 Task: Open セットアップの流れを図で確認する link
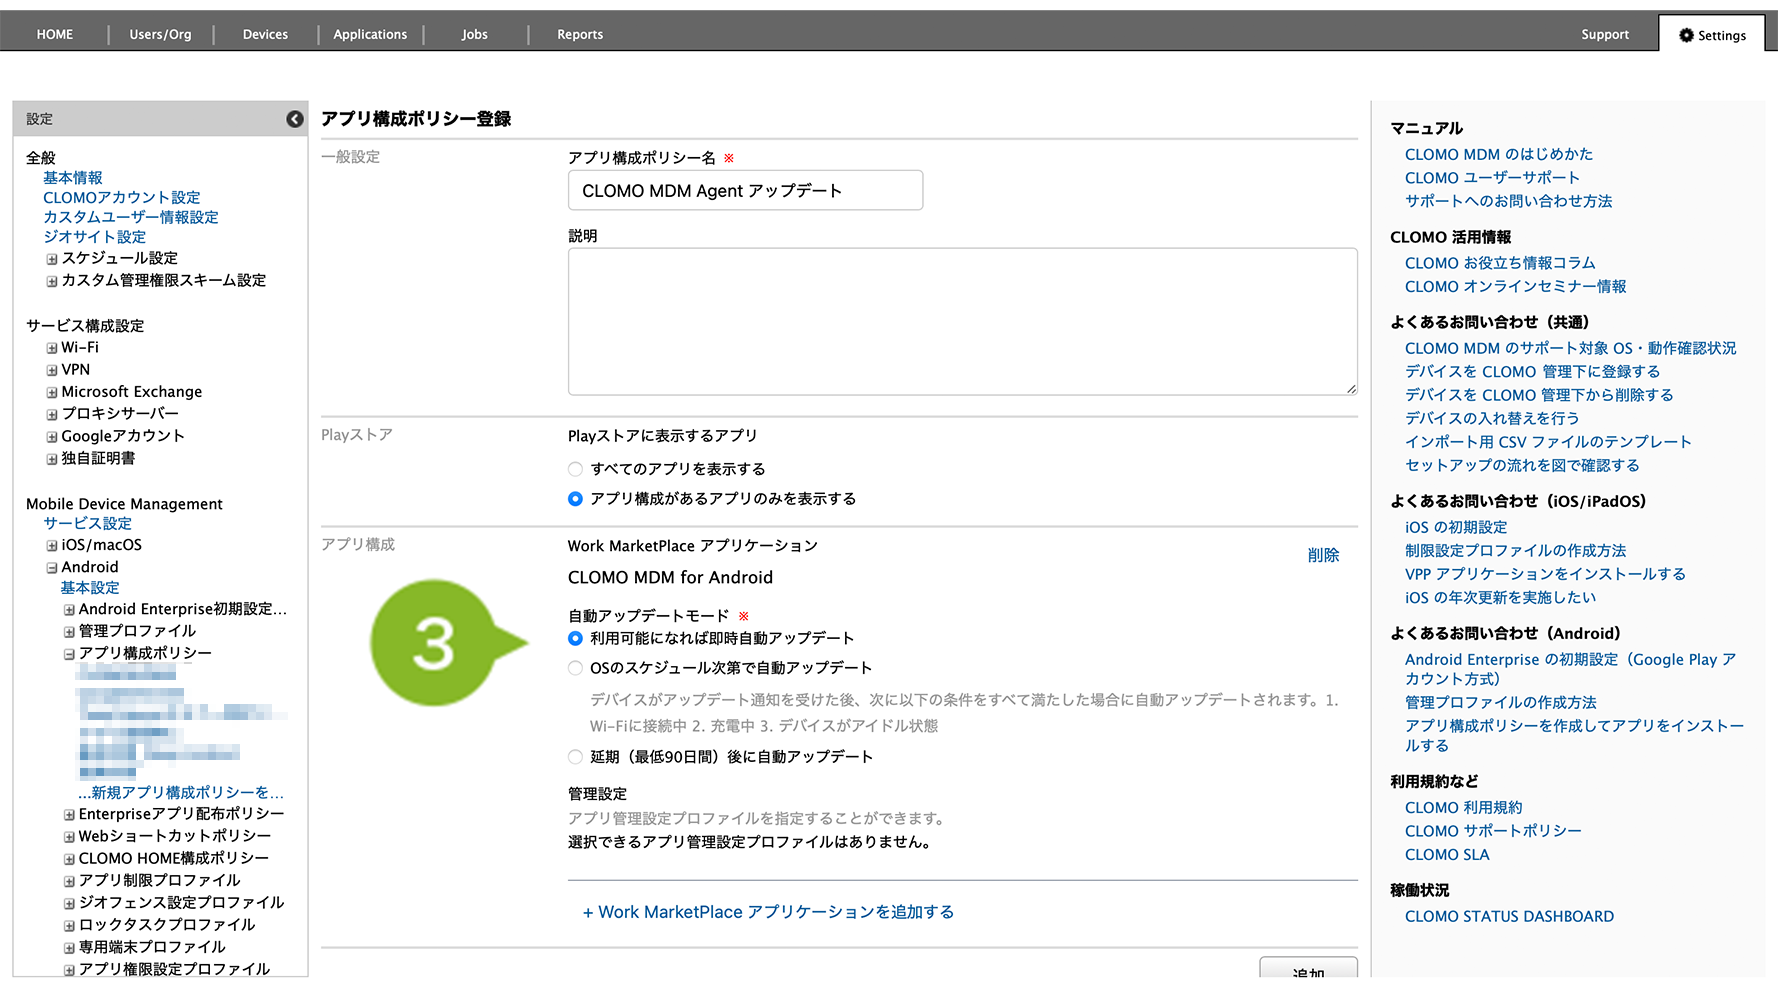tap(1522, 465)
